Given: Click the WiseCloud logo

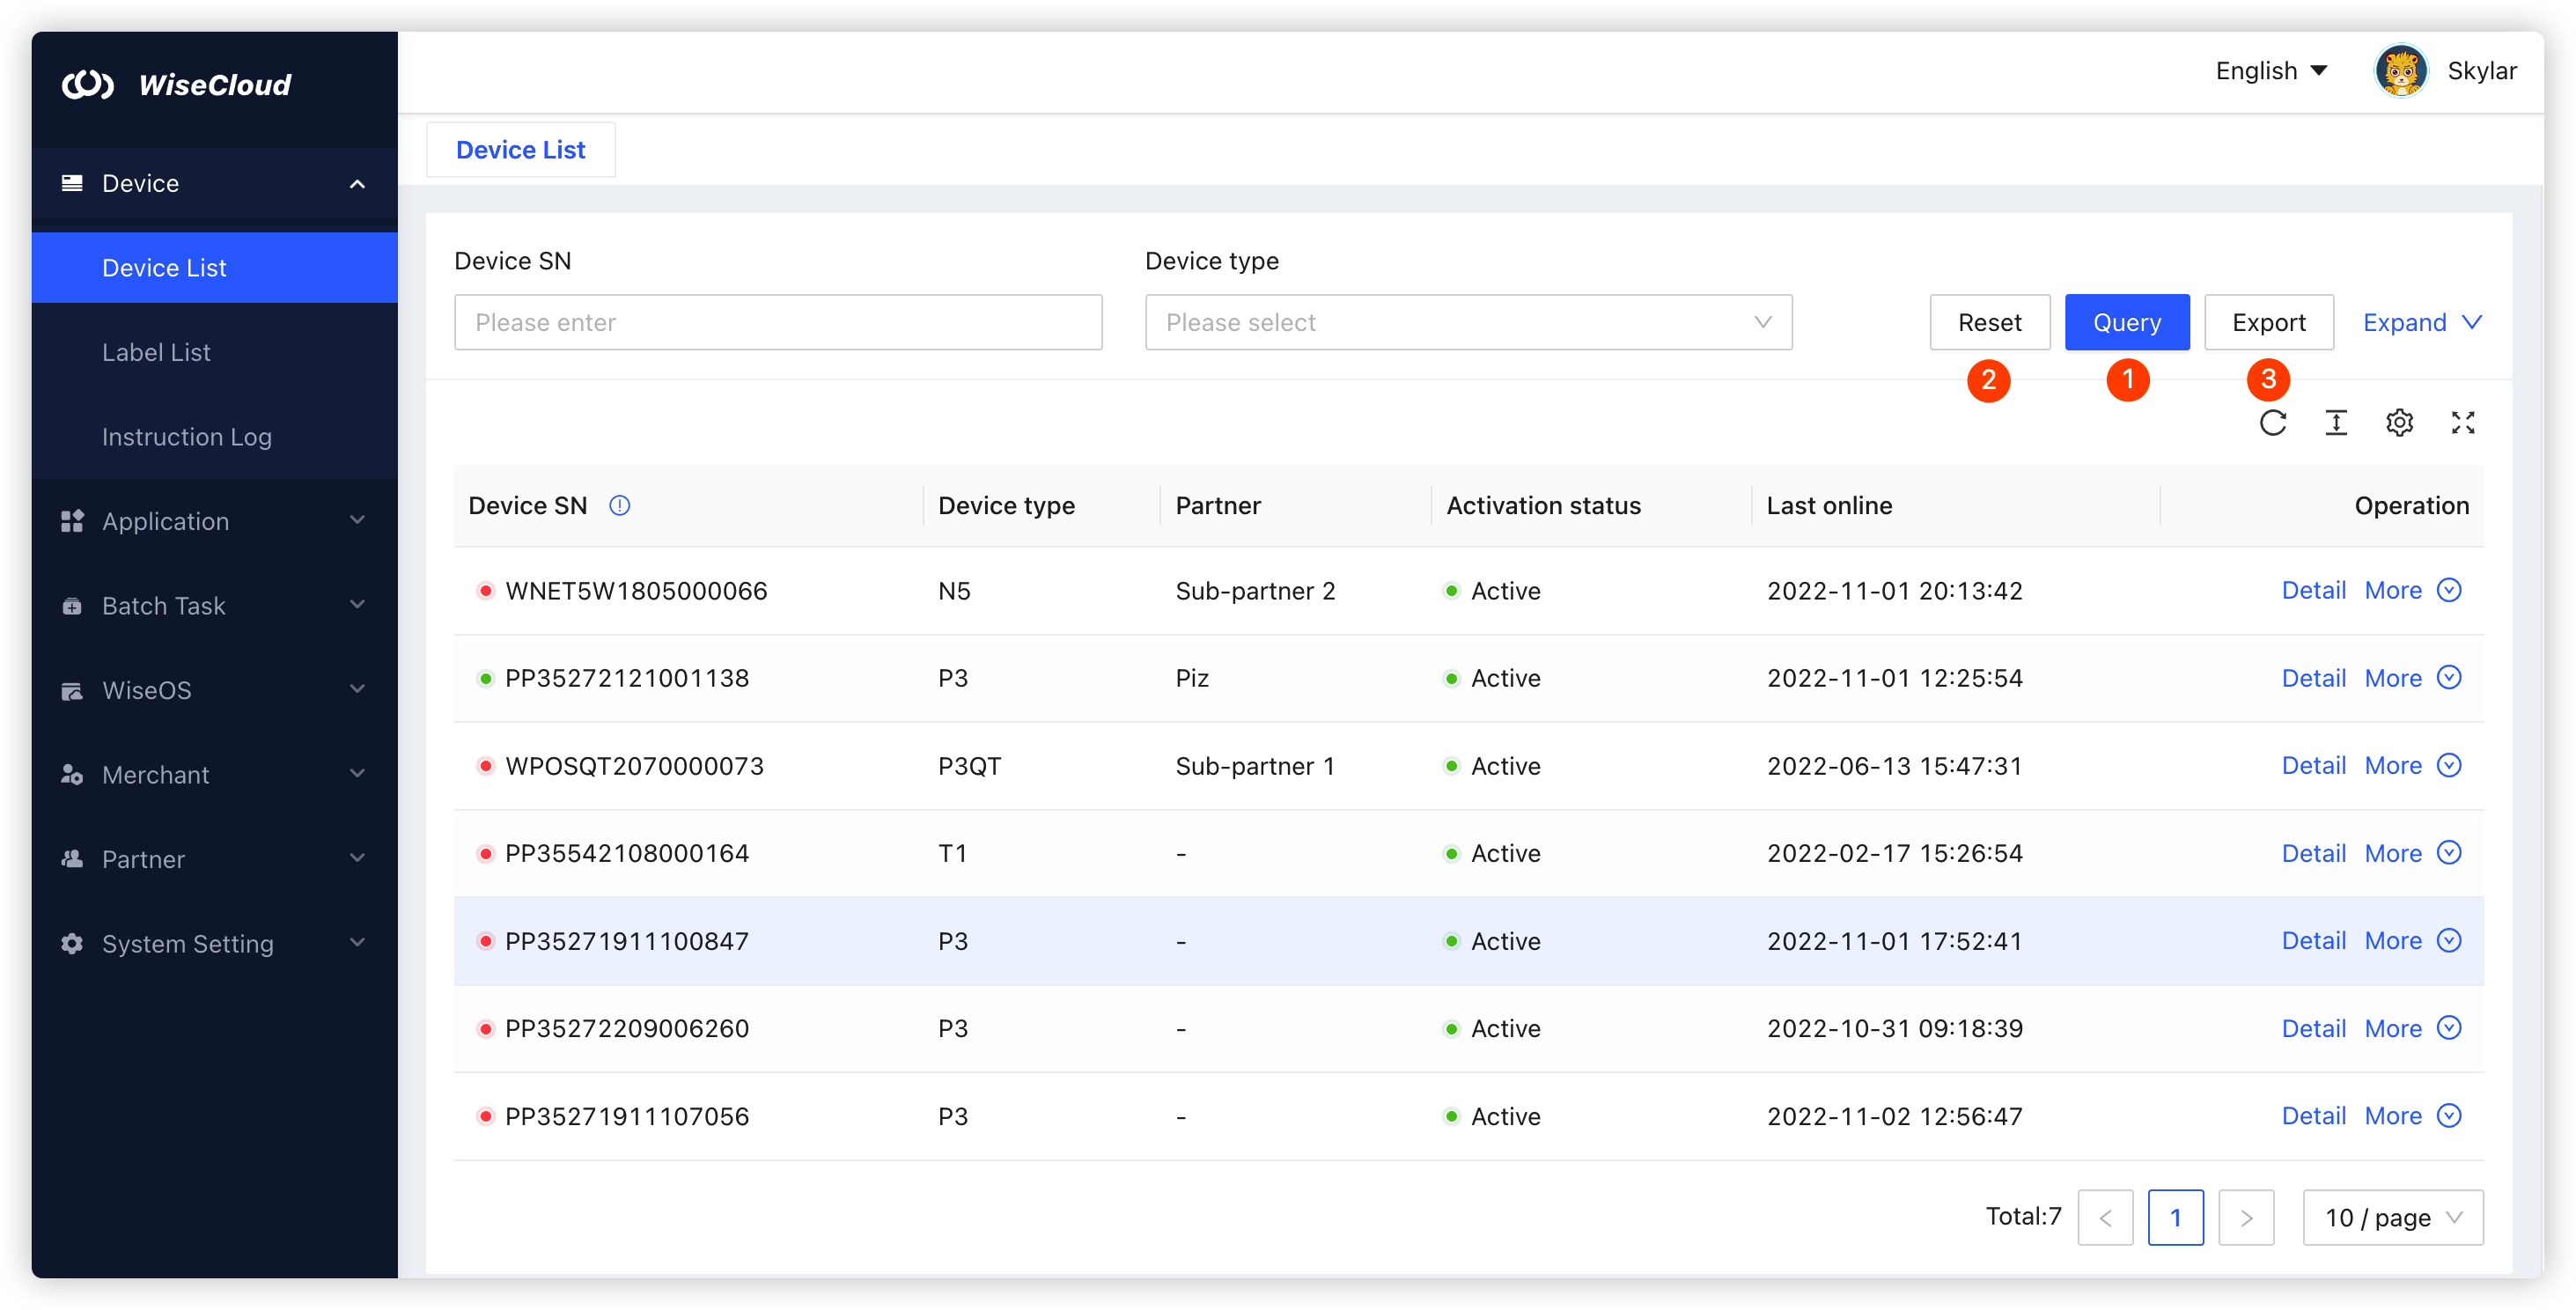Looking at the screenshot, I should (177, 85).
